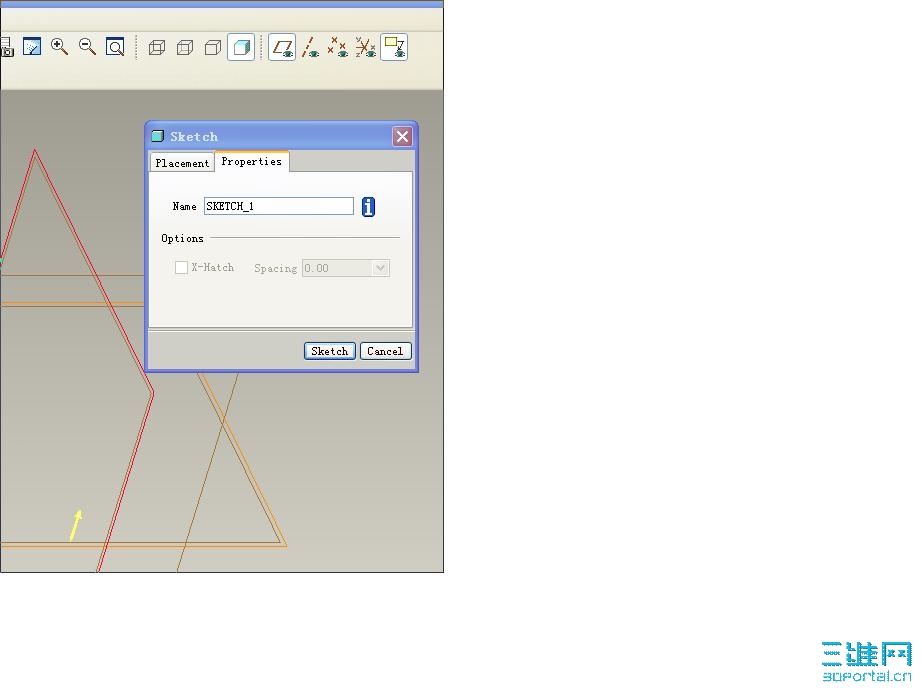The height and width of the screenshot is (692, 922).
Task: Toggle datum axes display
Action: (x=310, y=47)
